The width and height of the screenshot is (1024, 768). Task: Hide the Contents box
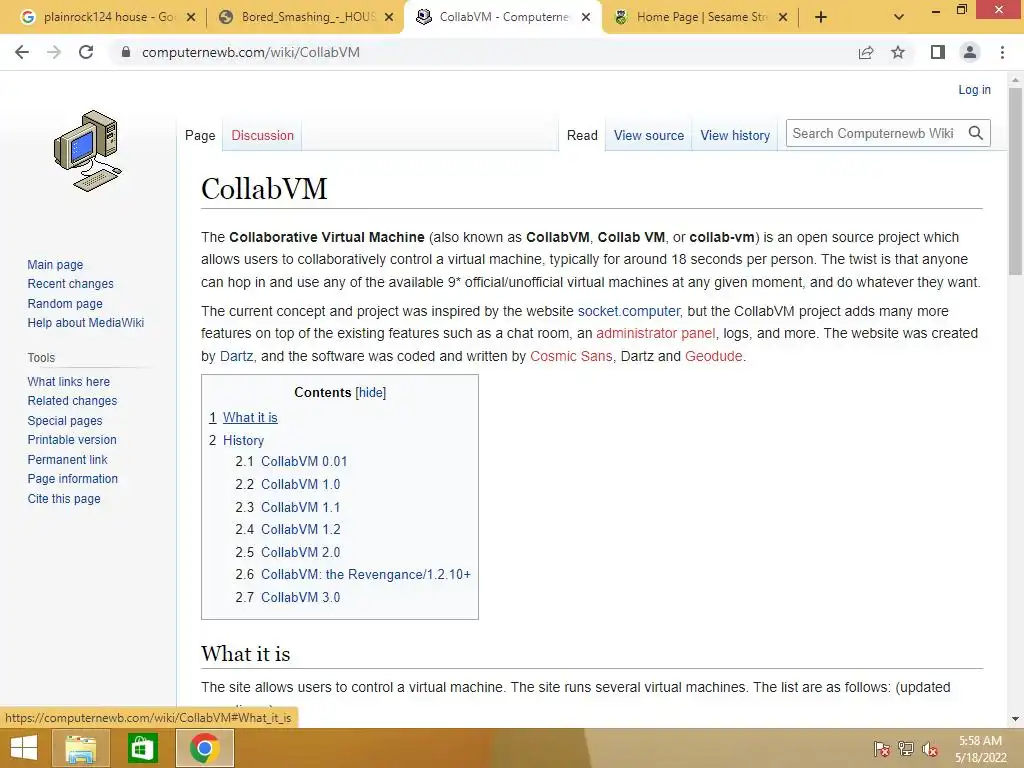point(370,392)
